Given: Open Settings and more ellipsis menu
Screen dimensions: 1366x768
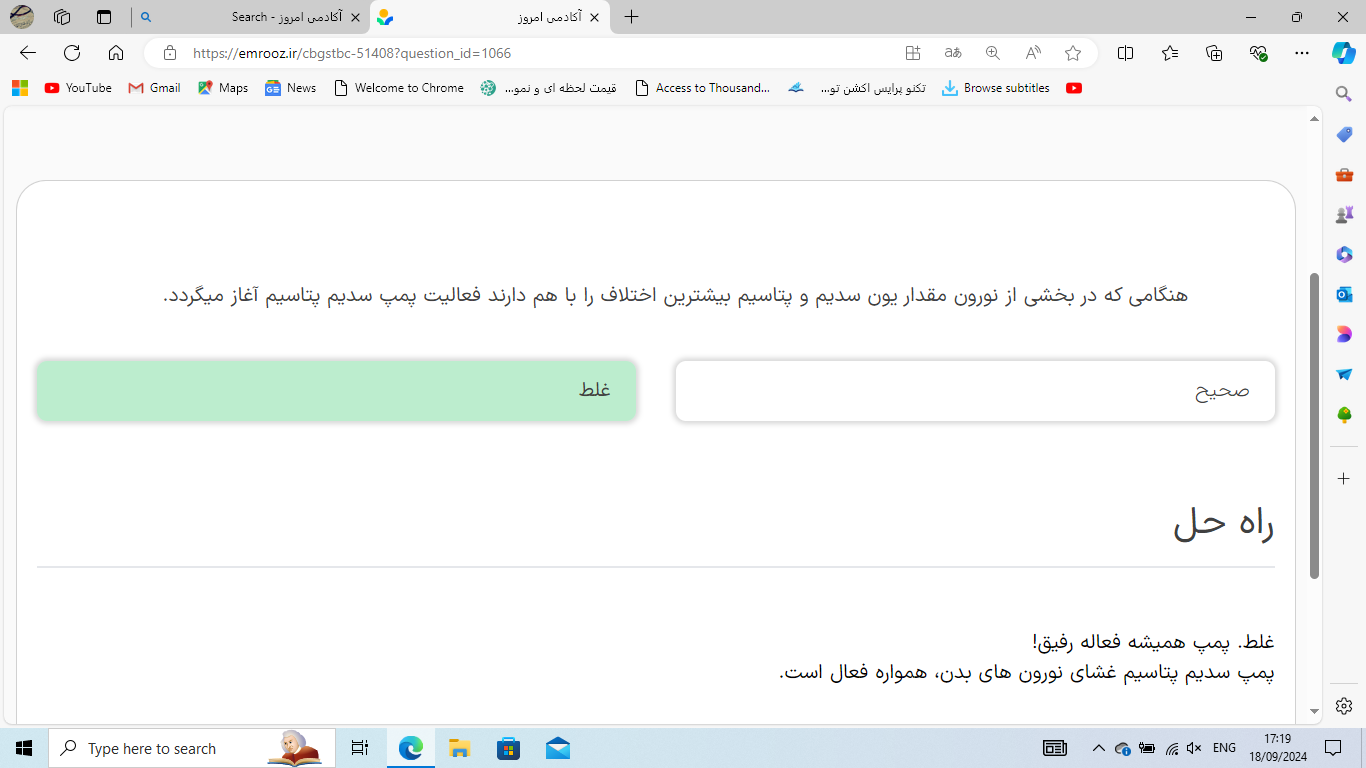Looking at the screenshot, I should 1301,53.
